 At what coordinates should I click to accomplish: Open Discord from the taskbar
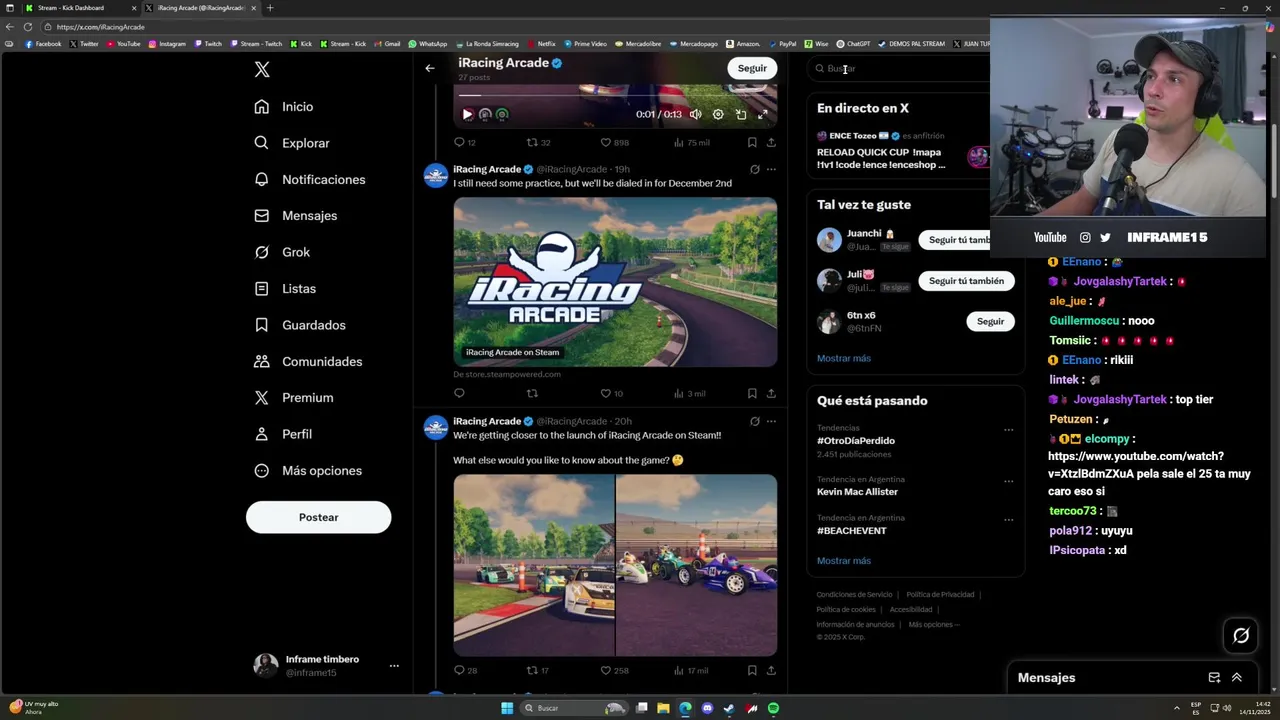(x=707, y=708)
